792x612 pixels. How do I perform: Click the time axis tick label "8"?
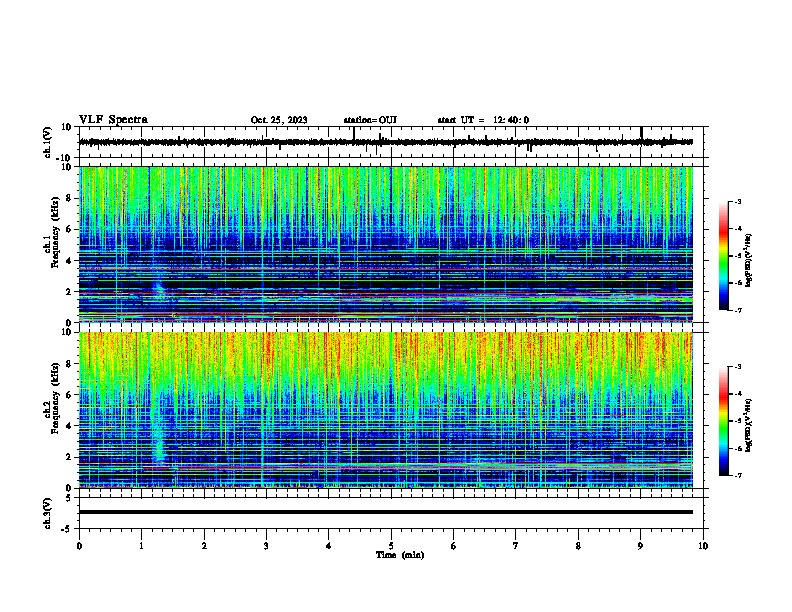pyautogui.click(x=578, y=546)
